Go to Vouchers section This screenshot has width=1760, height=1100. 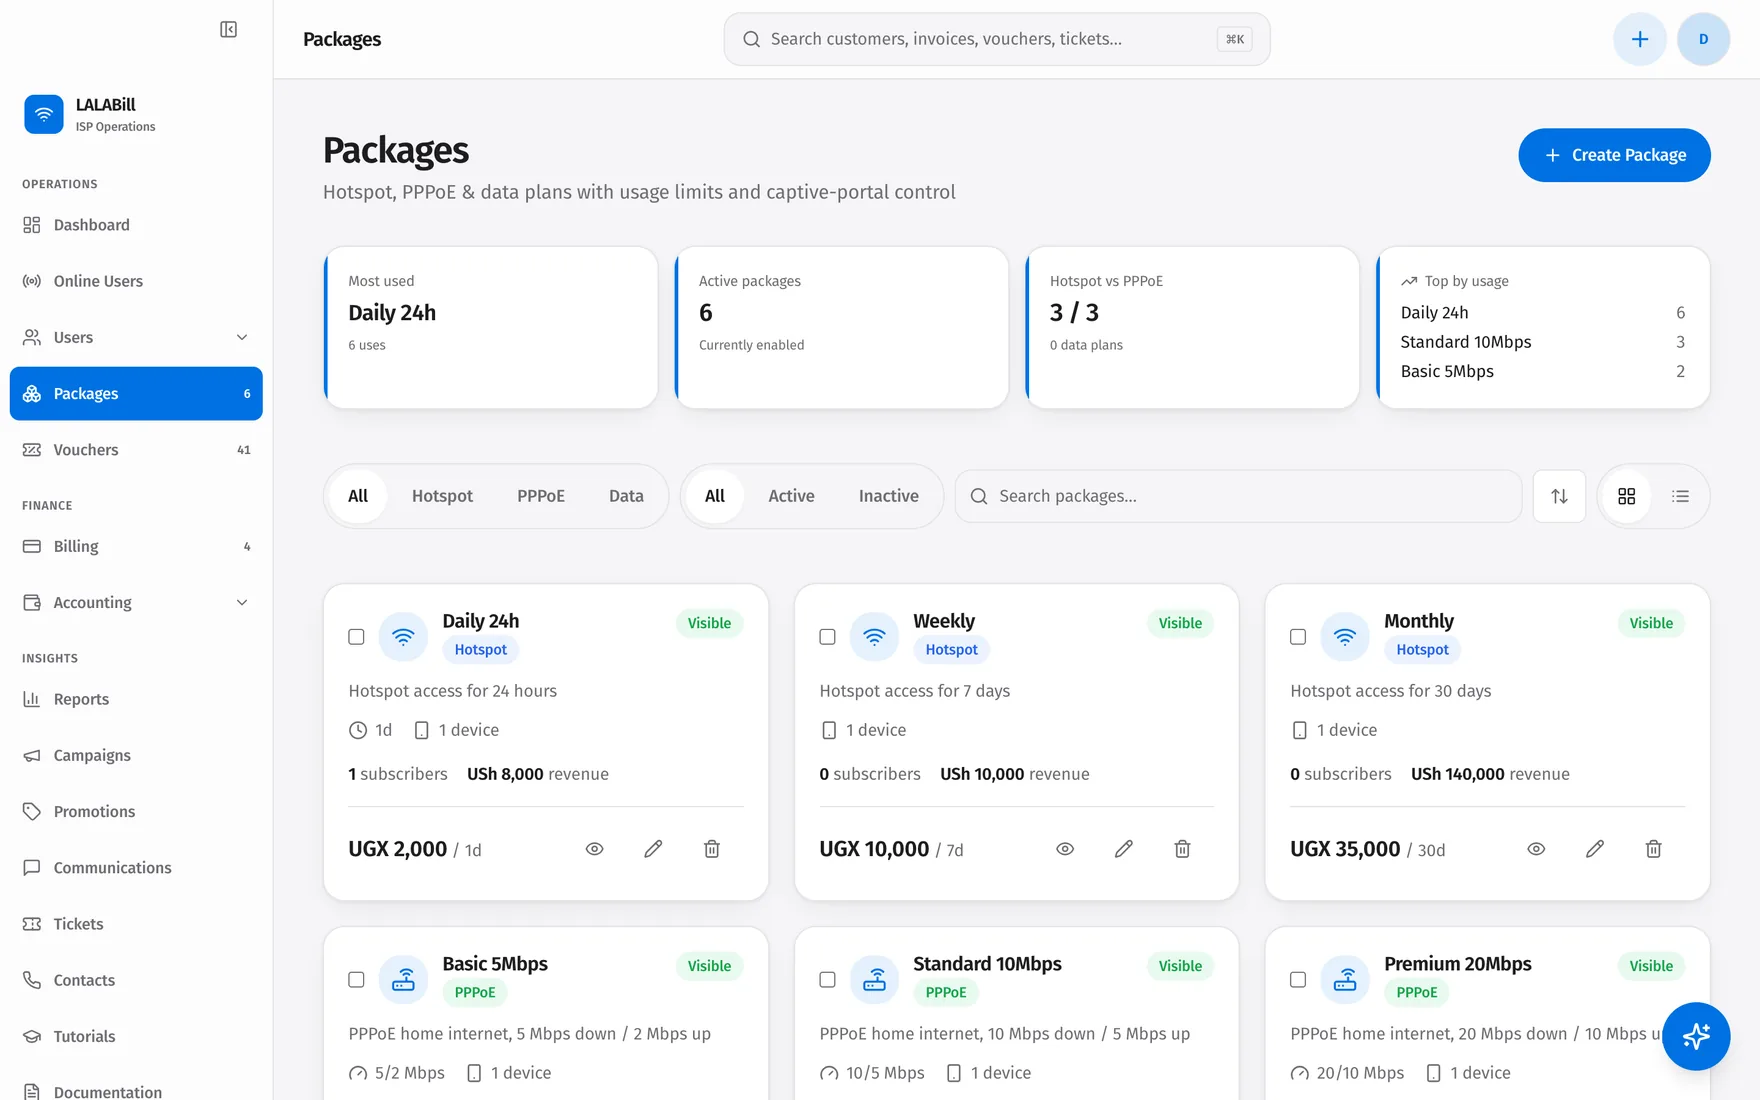136,450
